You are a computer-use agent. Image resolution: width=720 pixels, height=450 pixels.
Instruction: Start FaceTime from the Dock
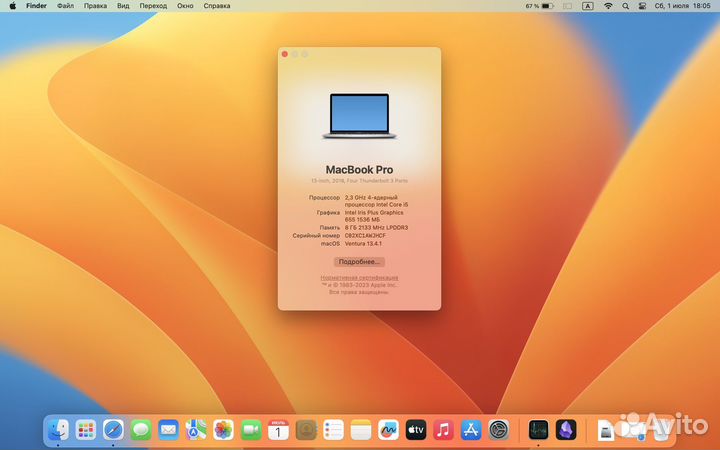(x=251, y=430)
